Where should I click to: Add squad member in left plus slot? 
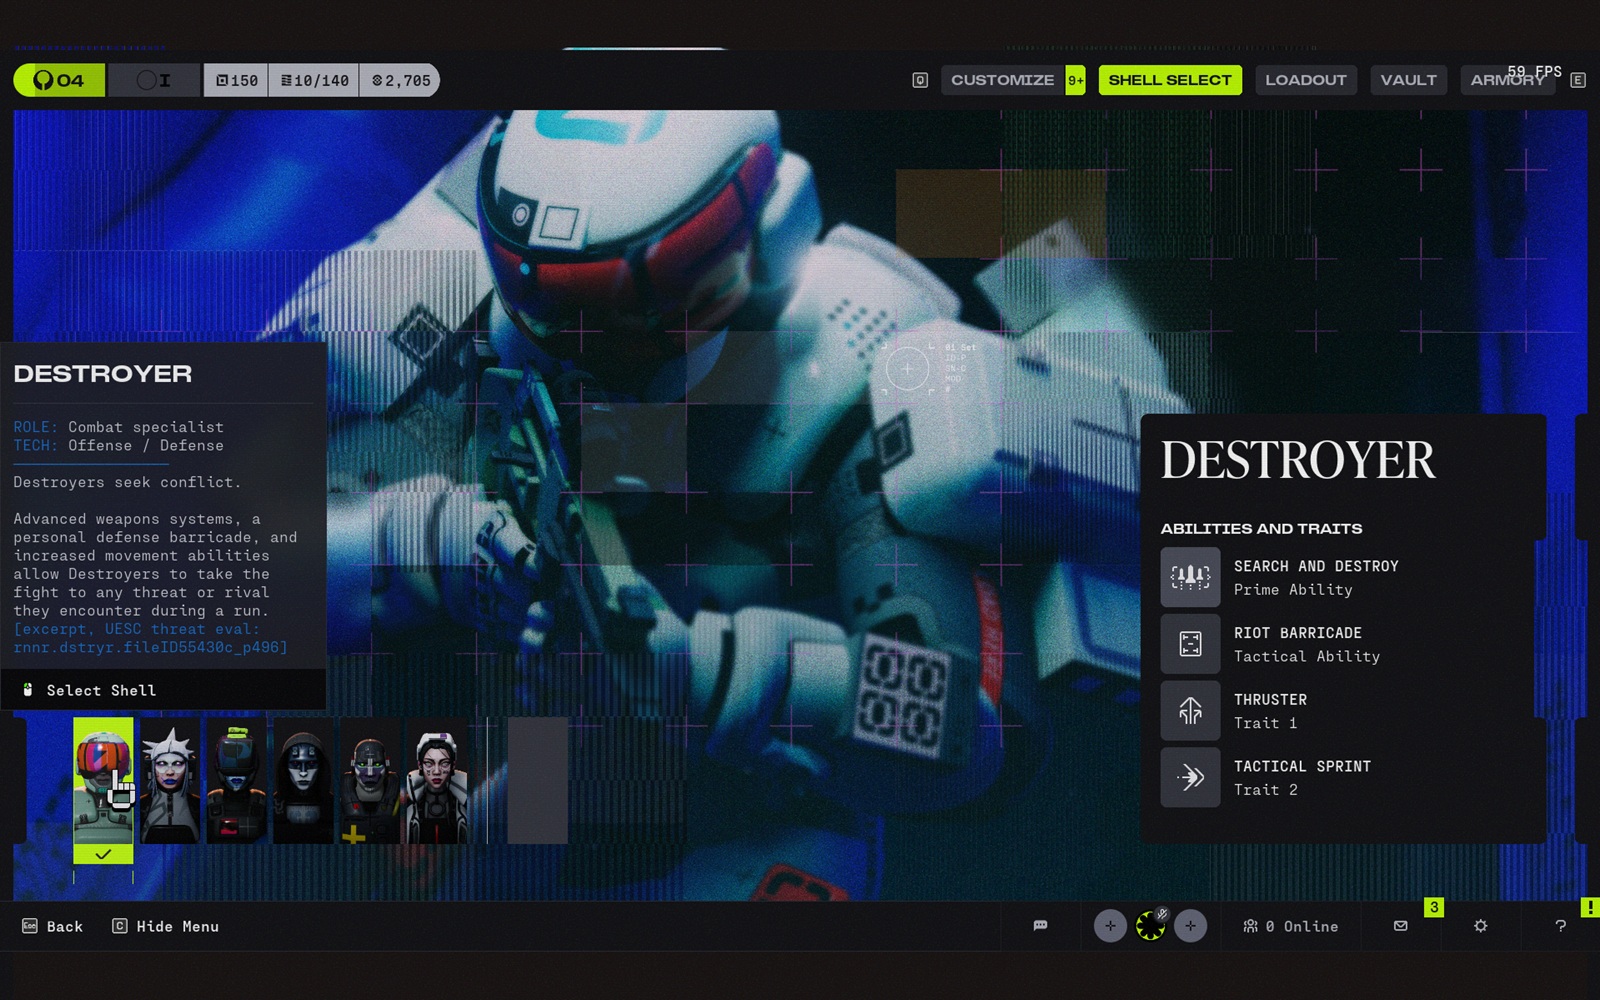coord(1110,926)
